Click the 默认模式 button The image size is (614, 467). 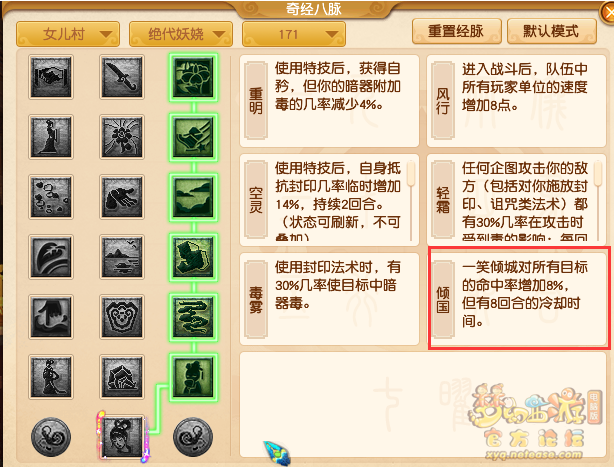tap(551, 31)
